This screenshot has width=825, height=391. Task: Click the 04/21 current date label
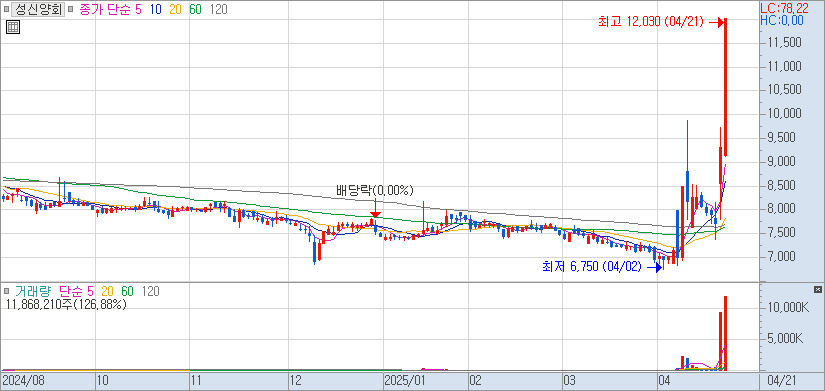(x=781, y=380)
